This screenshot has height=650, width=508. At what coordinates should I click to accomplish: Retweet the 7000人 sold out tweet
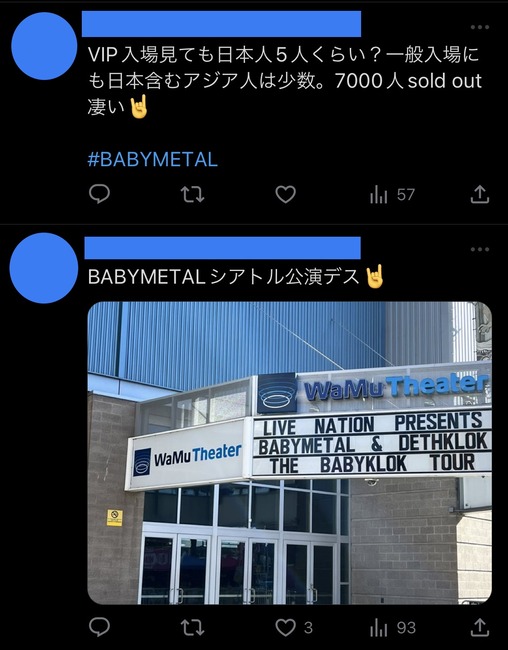(x=192, y=194)
